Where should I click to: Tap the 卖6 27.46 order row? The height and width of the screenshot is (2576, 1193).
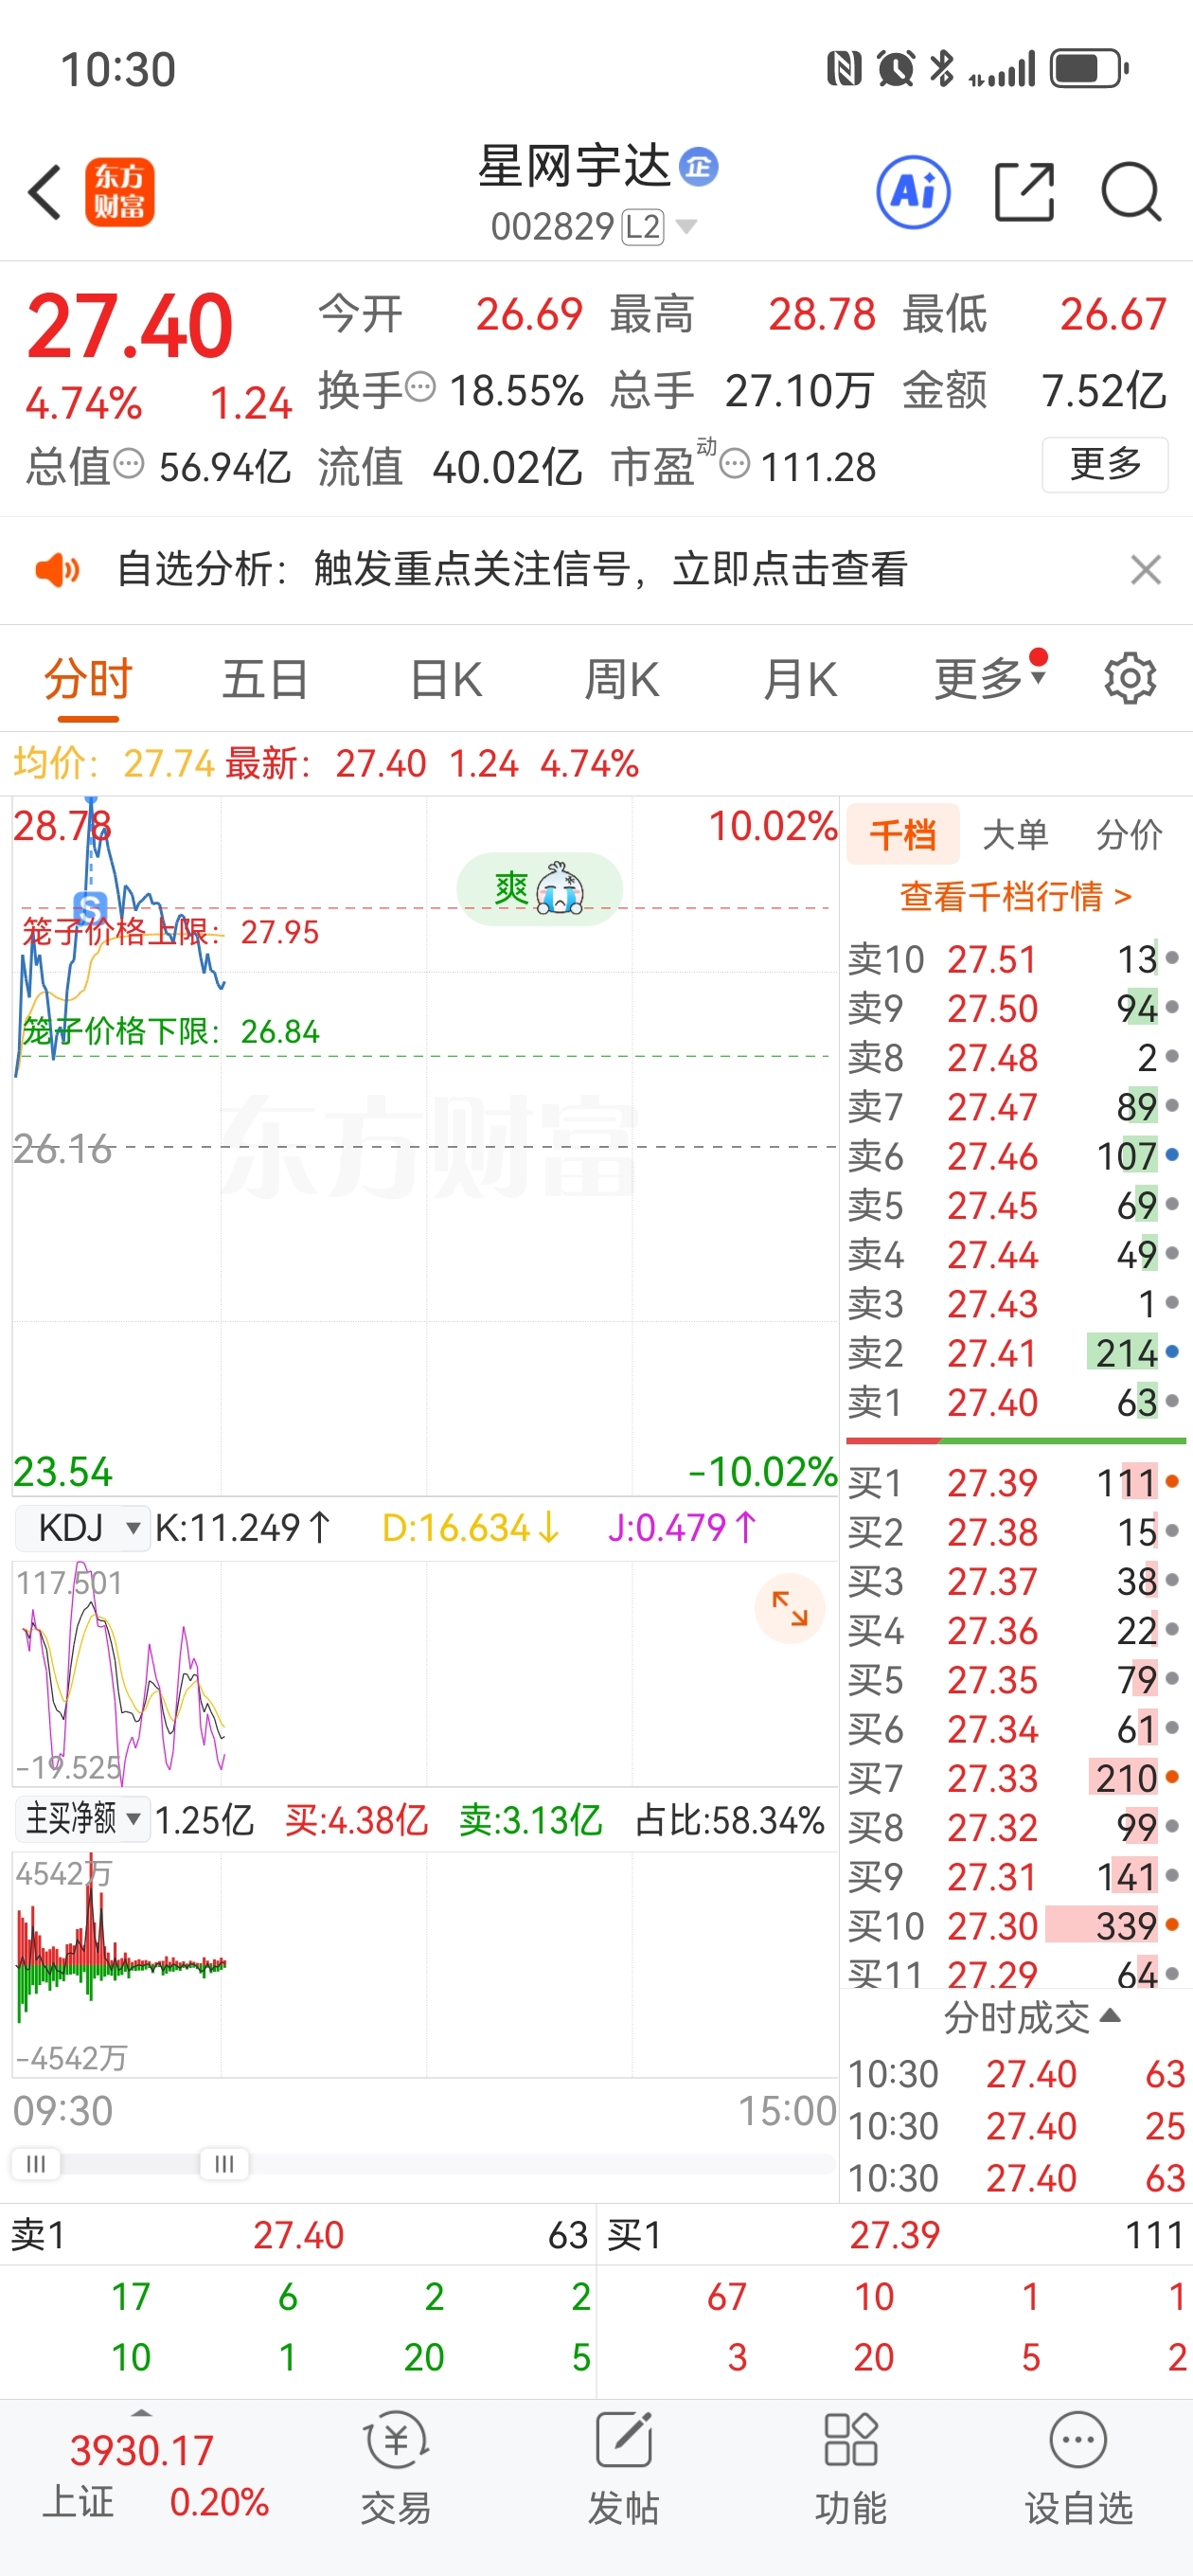pos(1015,1156)
